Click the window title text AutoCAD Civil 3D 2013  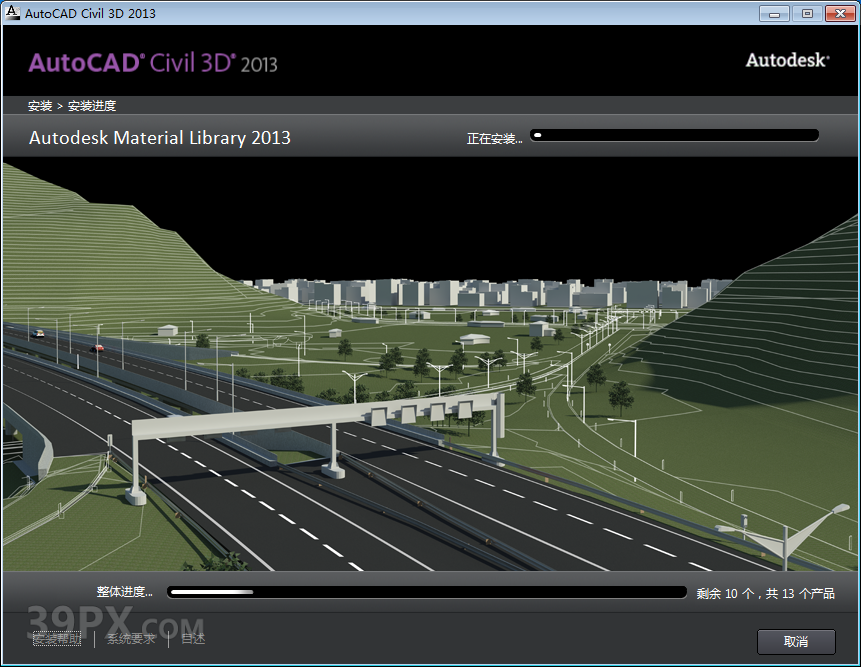[90, 13]
